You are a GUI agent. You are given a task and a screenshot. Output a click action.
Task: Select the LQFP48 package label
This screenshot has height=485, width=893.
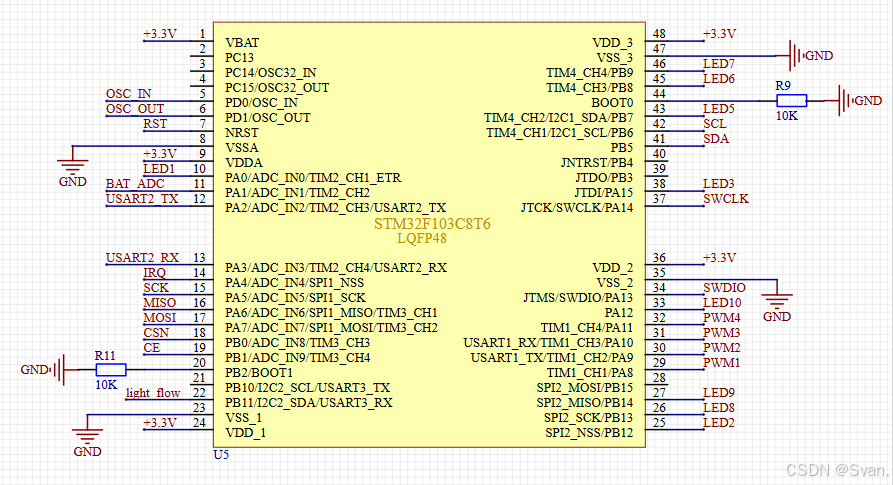point(421,239)
